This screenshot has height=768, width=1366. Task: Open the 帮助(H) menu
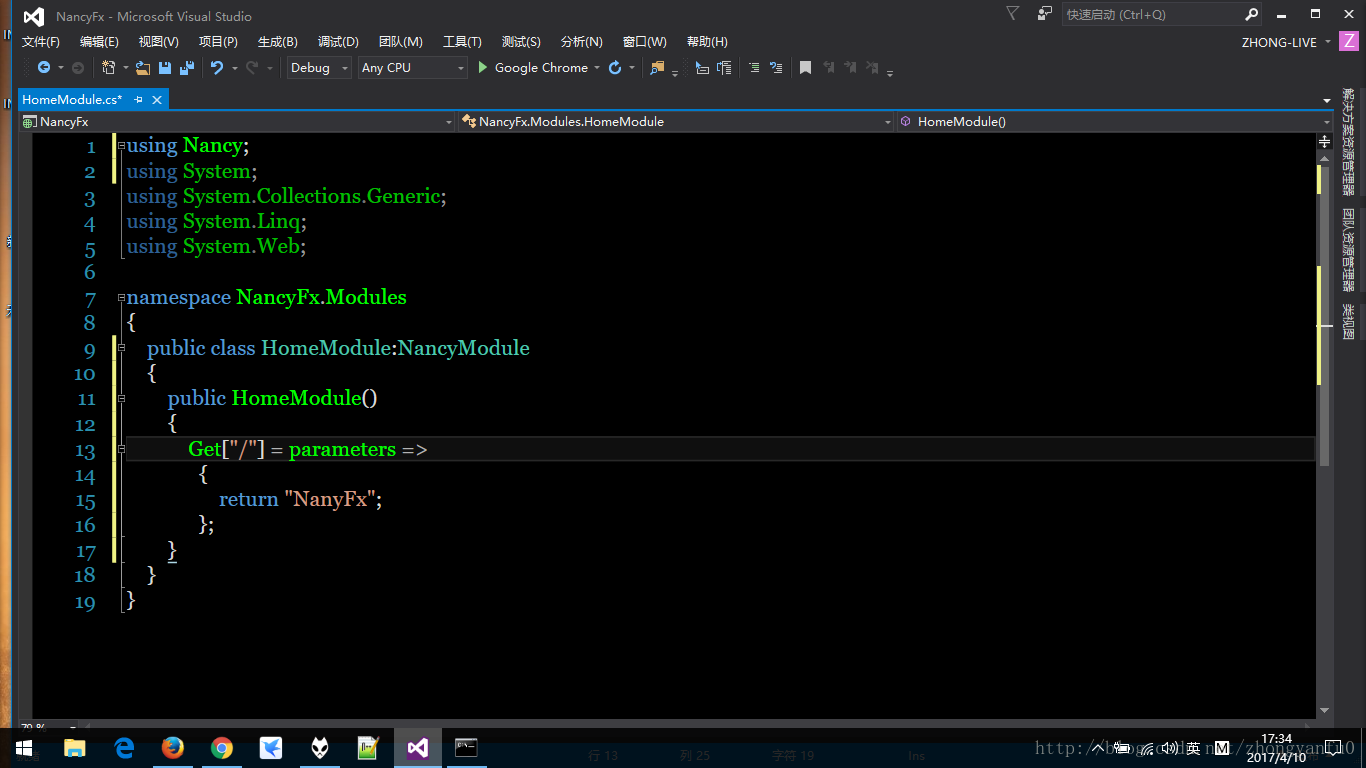pyautogui.click(x=707, y=42)
